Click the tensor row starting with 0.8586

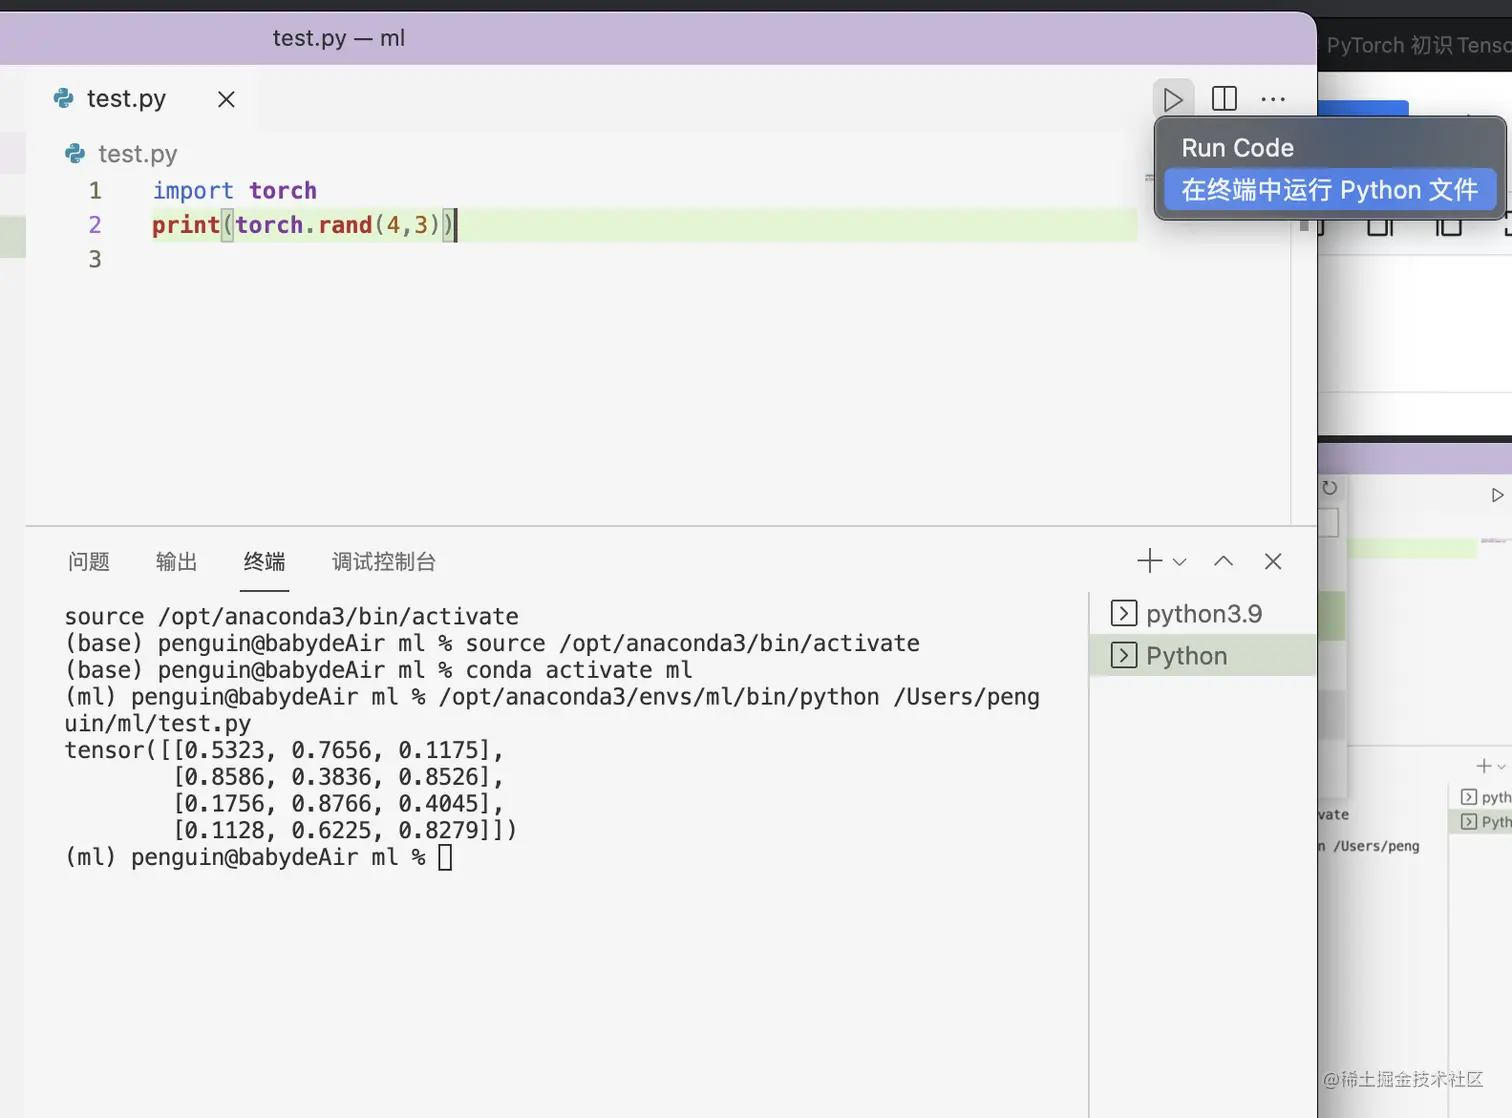pos(338,777)
